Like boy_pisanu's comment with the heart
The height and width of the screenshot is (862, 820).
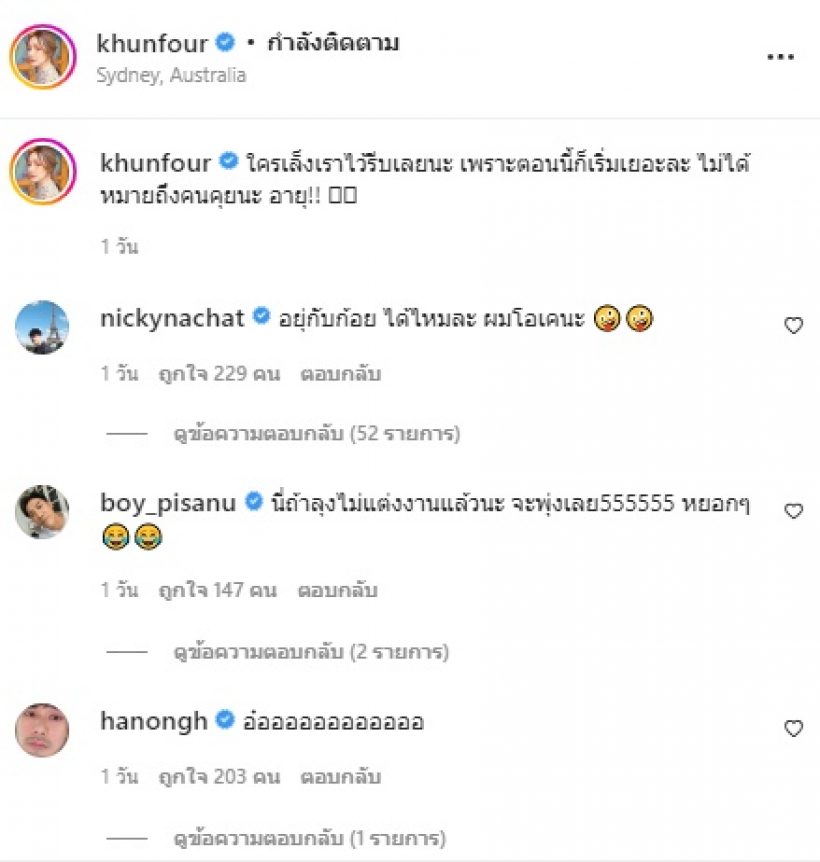tap(793, 511)
